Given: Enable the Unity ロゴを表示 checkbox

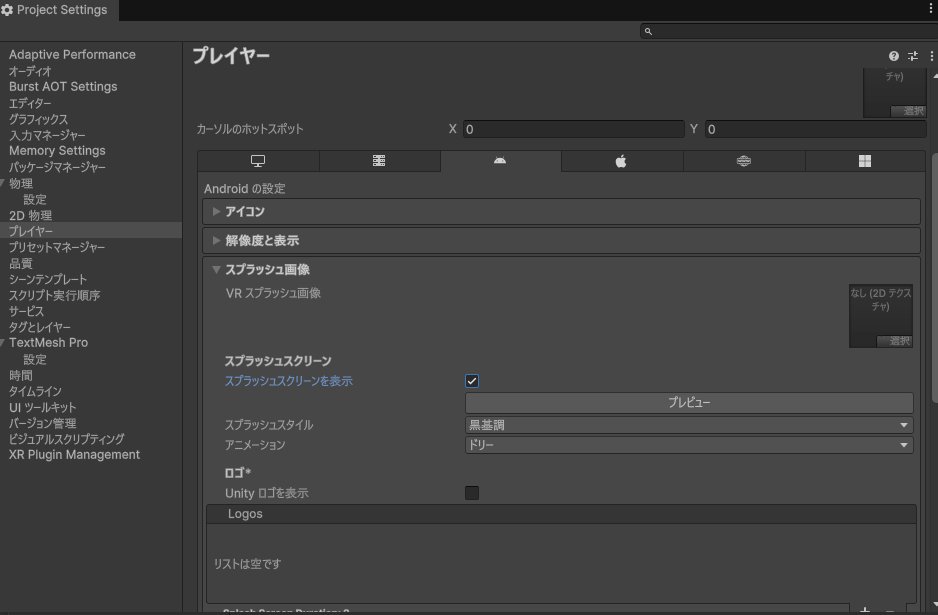Looking at the screenshot, I should pyautogui.click(x=472, y=493).
